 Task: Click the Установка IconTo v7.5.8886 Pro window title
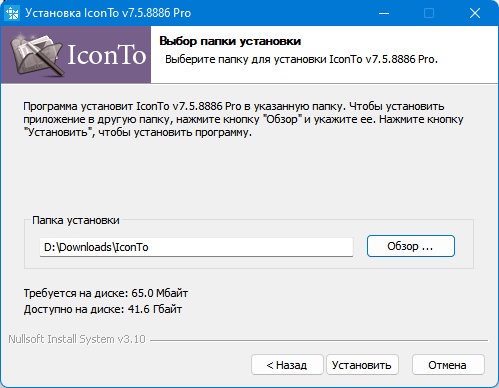(108, 13)
